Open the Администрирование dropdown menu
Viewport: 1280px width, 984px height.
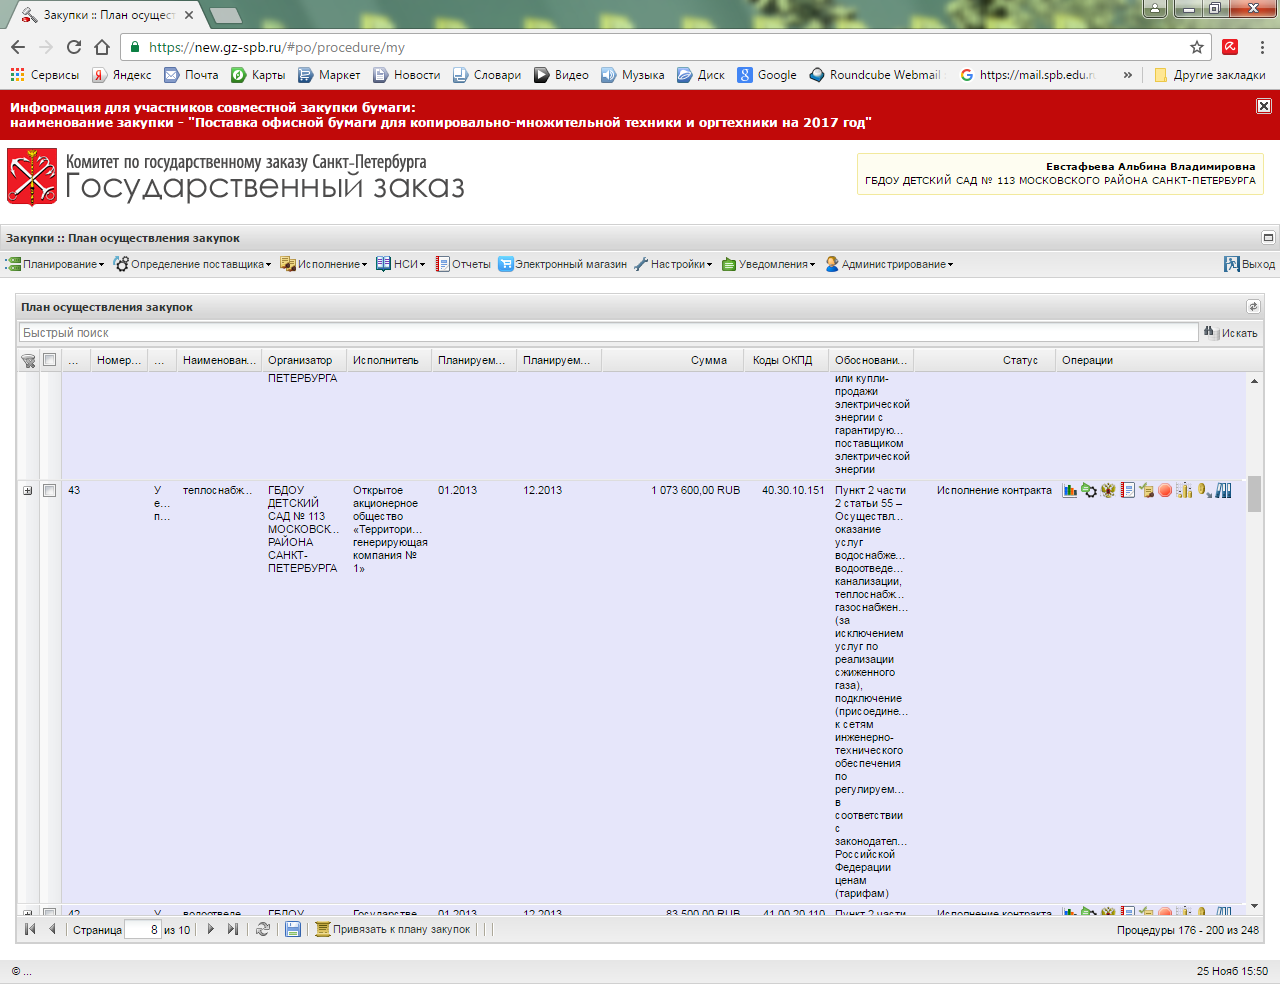(890, 264)
